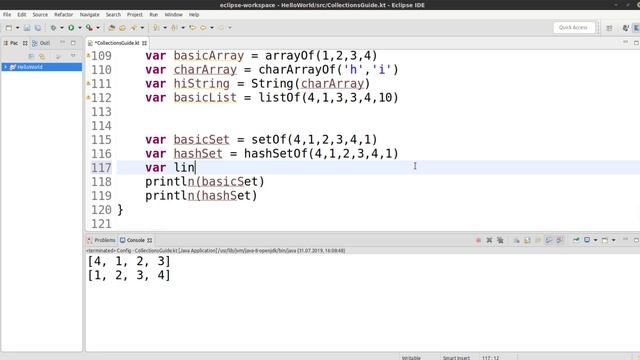Image resolution: width=640 pixels, height=360 pixels.
Task: Open the Help menu
Action: tap(194, 14)
